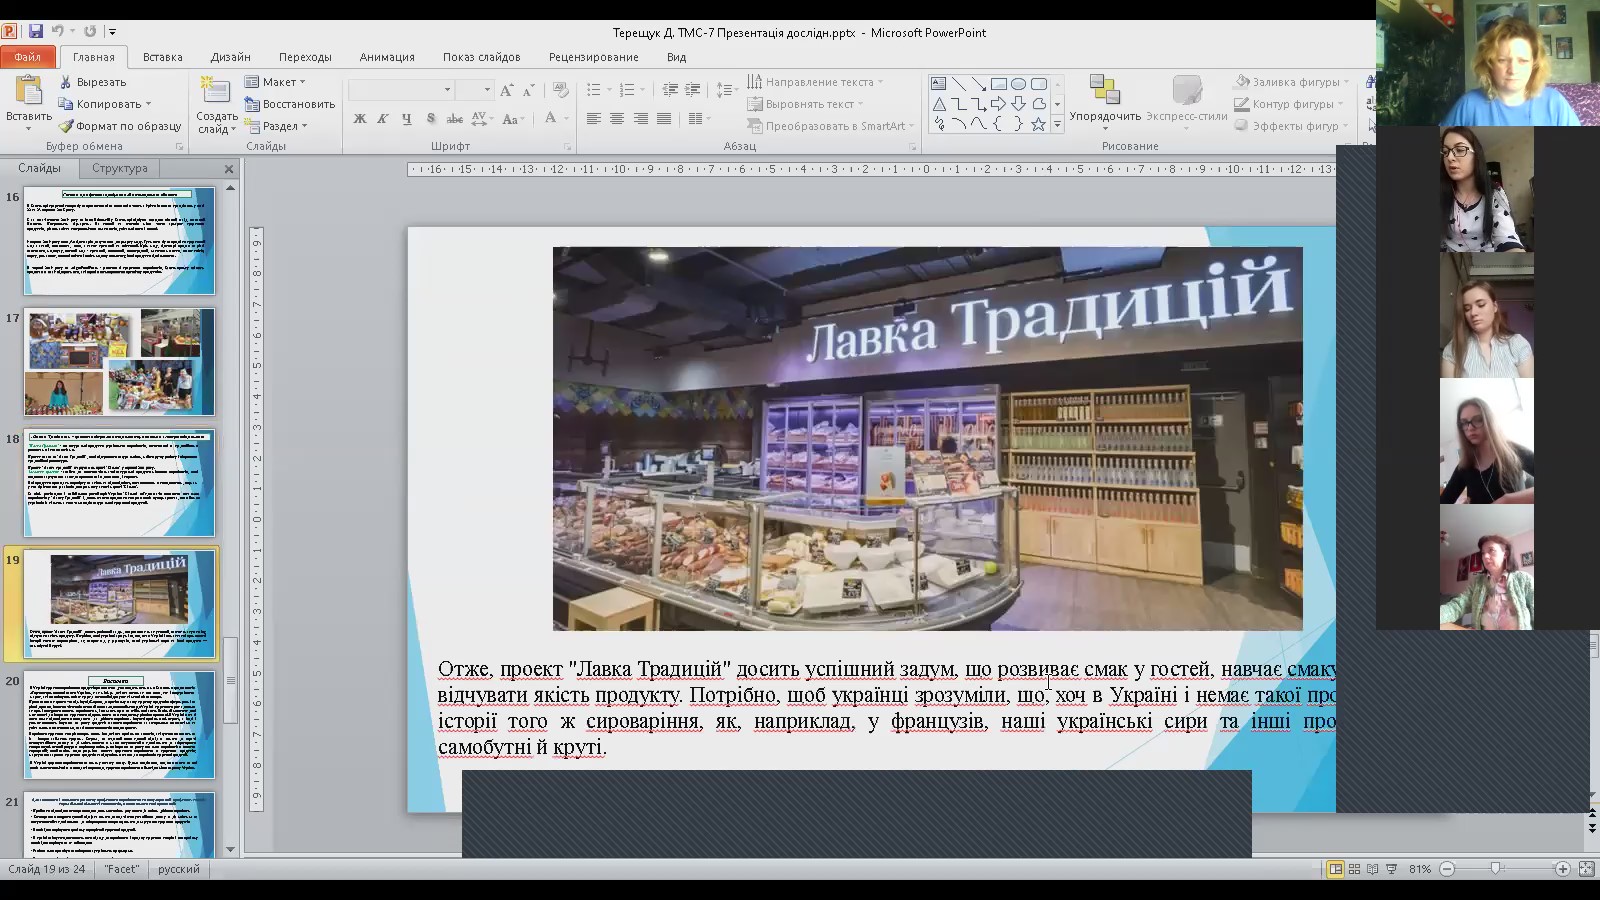This screenshot has height=900, width=1600.
Task: Click the Save icon in quick access toolbar
Action: tap(36, 32)
